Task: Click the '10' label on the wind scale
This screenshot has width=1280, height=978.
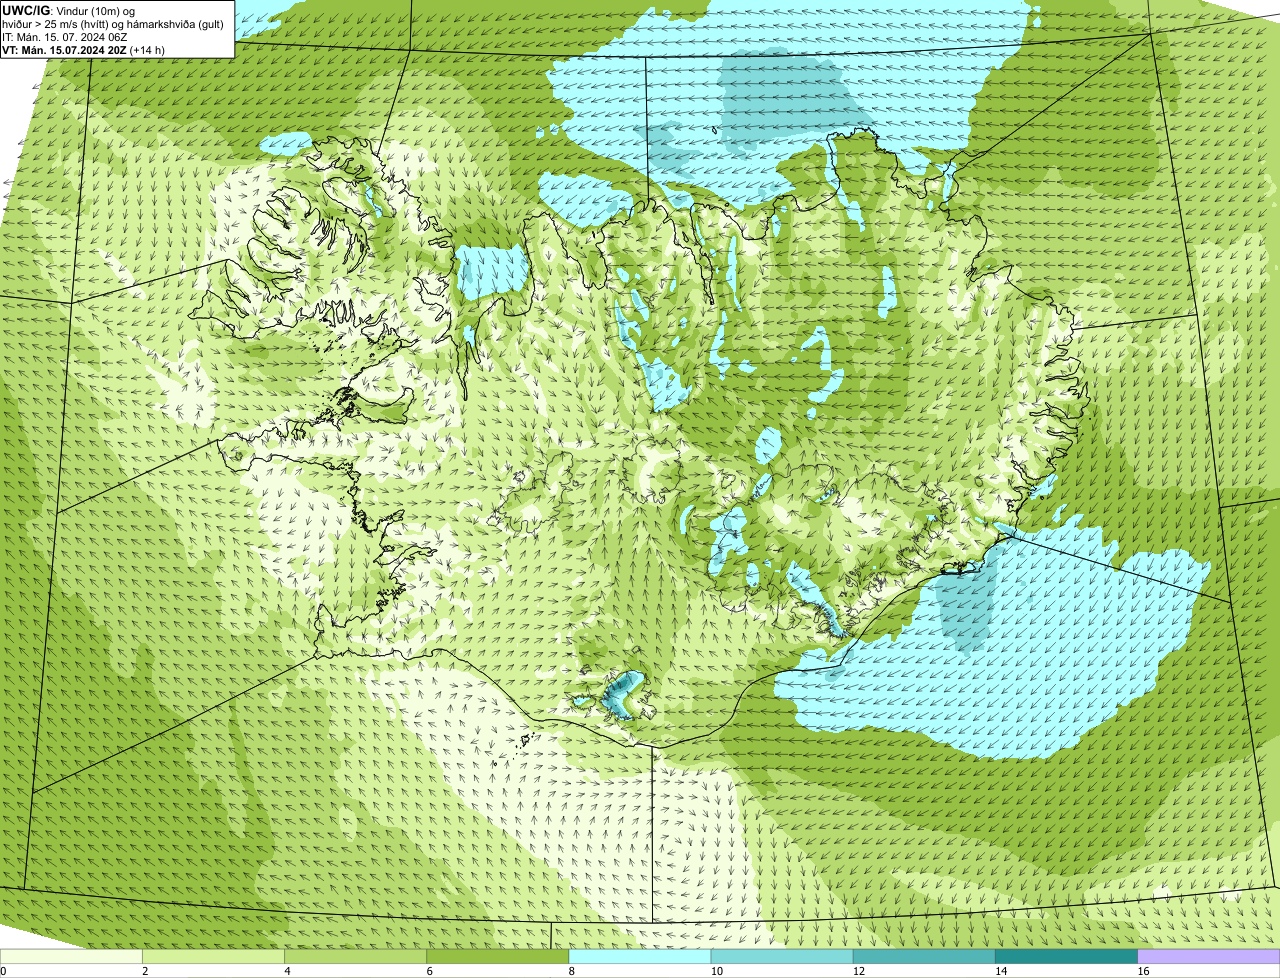Action: tap(716, 971)
